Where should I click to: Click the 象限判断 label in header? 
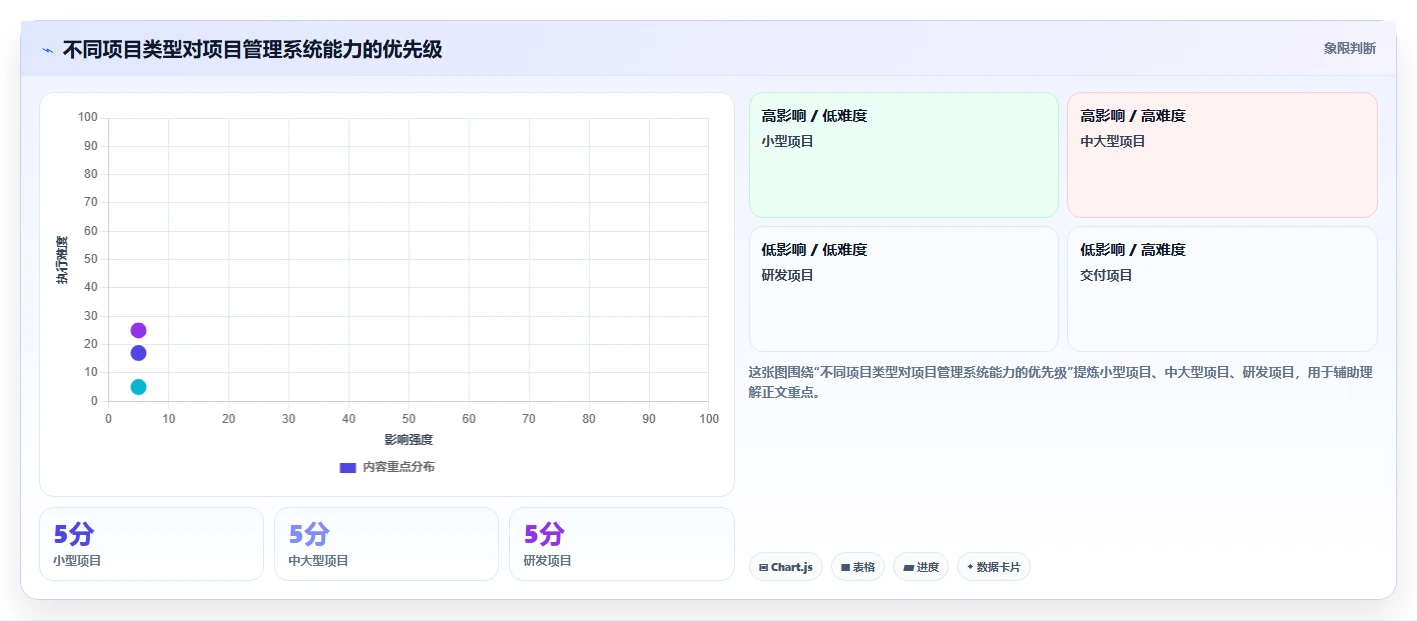pyautogui.click(x=1350, y=48)
